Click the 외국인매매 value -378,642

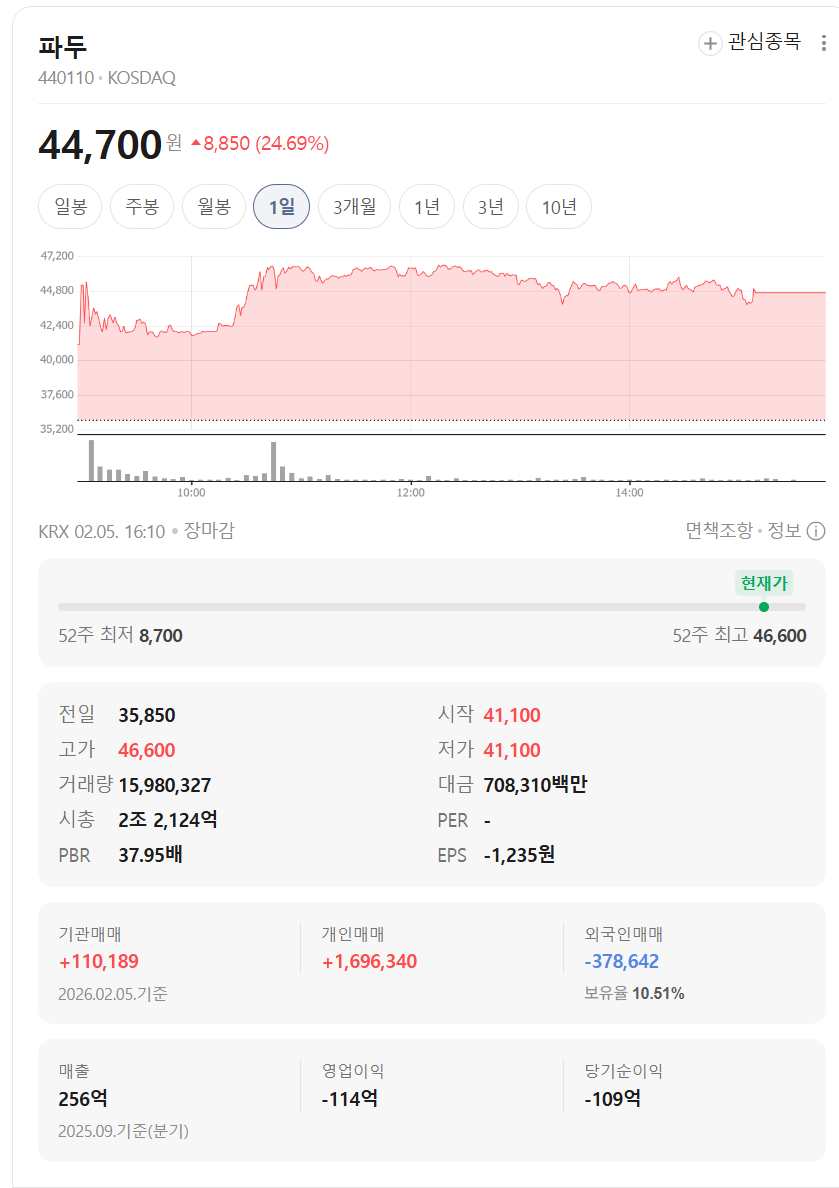(x=621, y=961)
